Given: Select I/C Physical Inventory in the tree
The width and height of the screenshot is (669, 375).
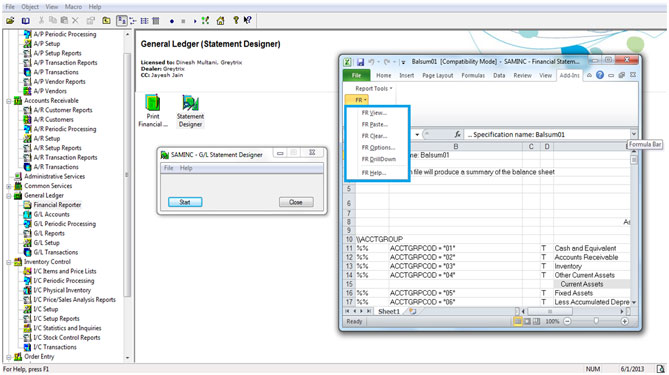Looking at the screenshot, I should 62,290.
